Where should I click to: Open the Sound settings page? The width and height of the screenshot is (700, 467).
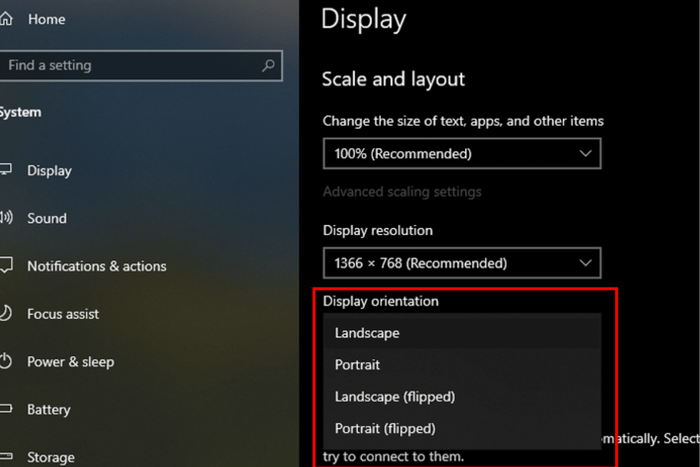coord(47,218)
